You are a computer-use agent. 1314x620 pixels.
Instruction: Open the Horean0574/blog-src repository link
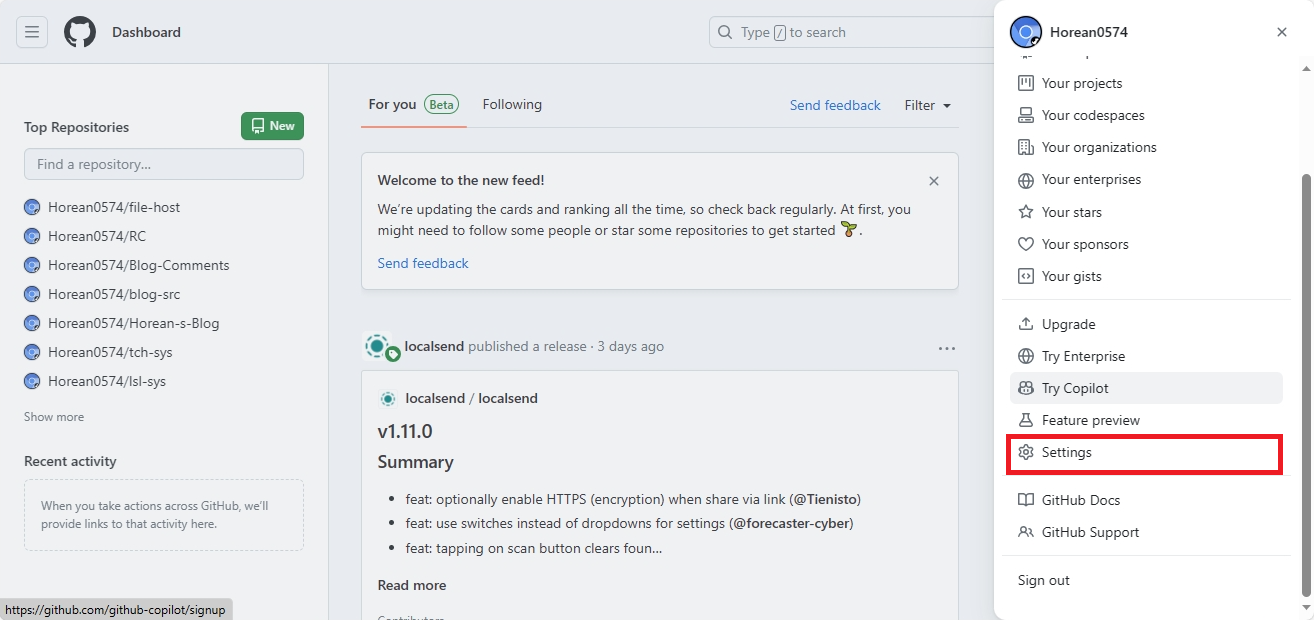coord(114,294)
